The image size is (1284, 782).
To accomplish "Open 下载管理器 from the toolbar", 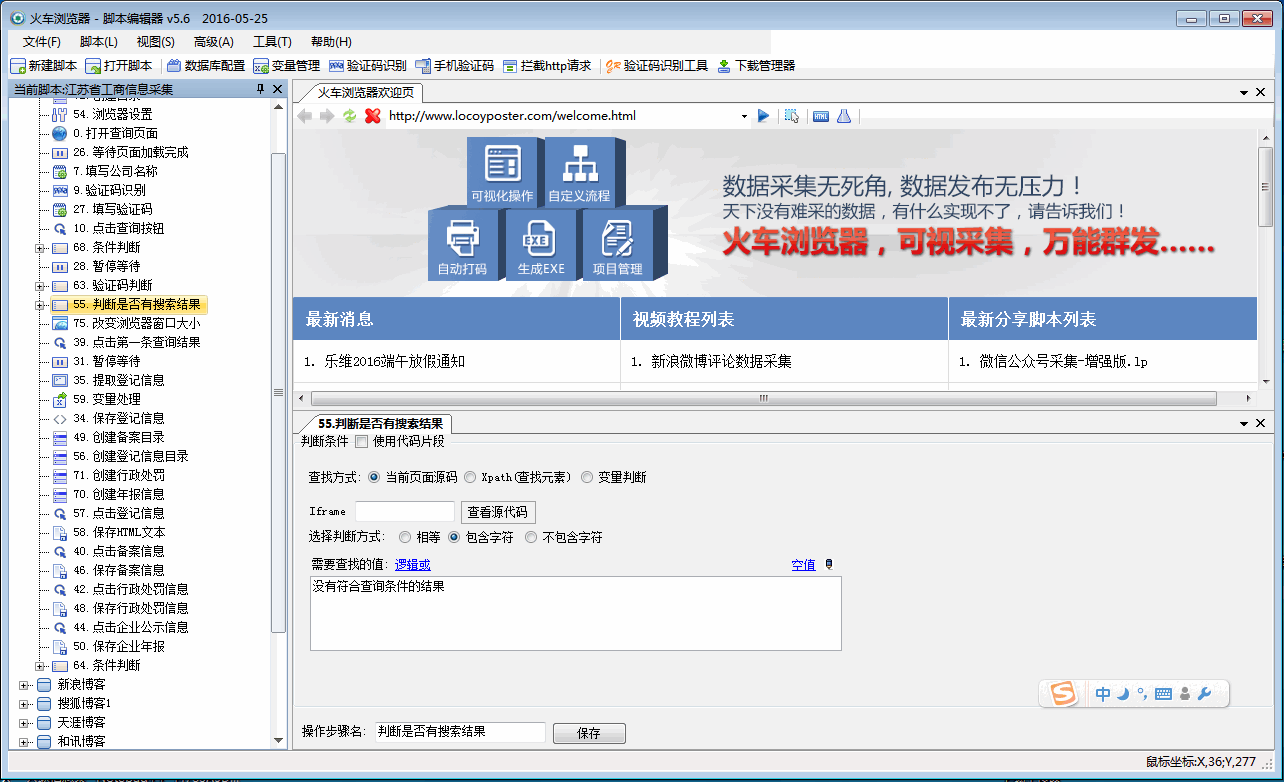I will click(x=756, y=66).
